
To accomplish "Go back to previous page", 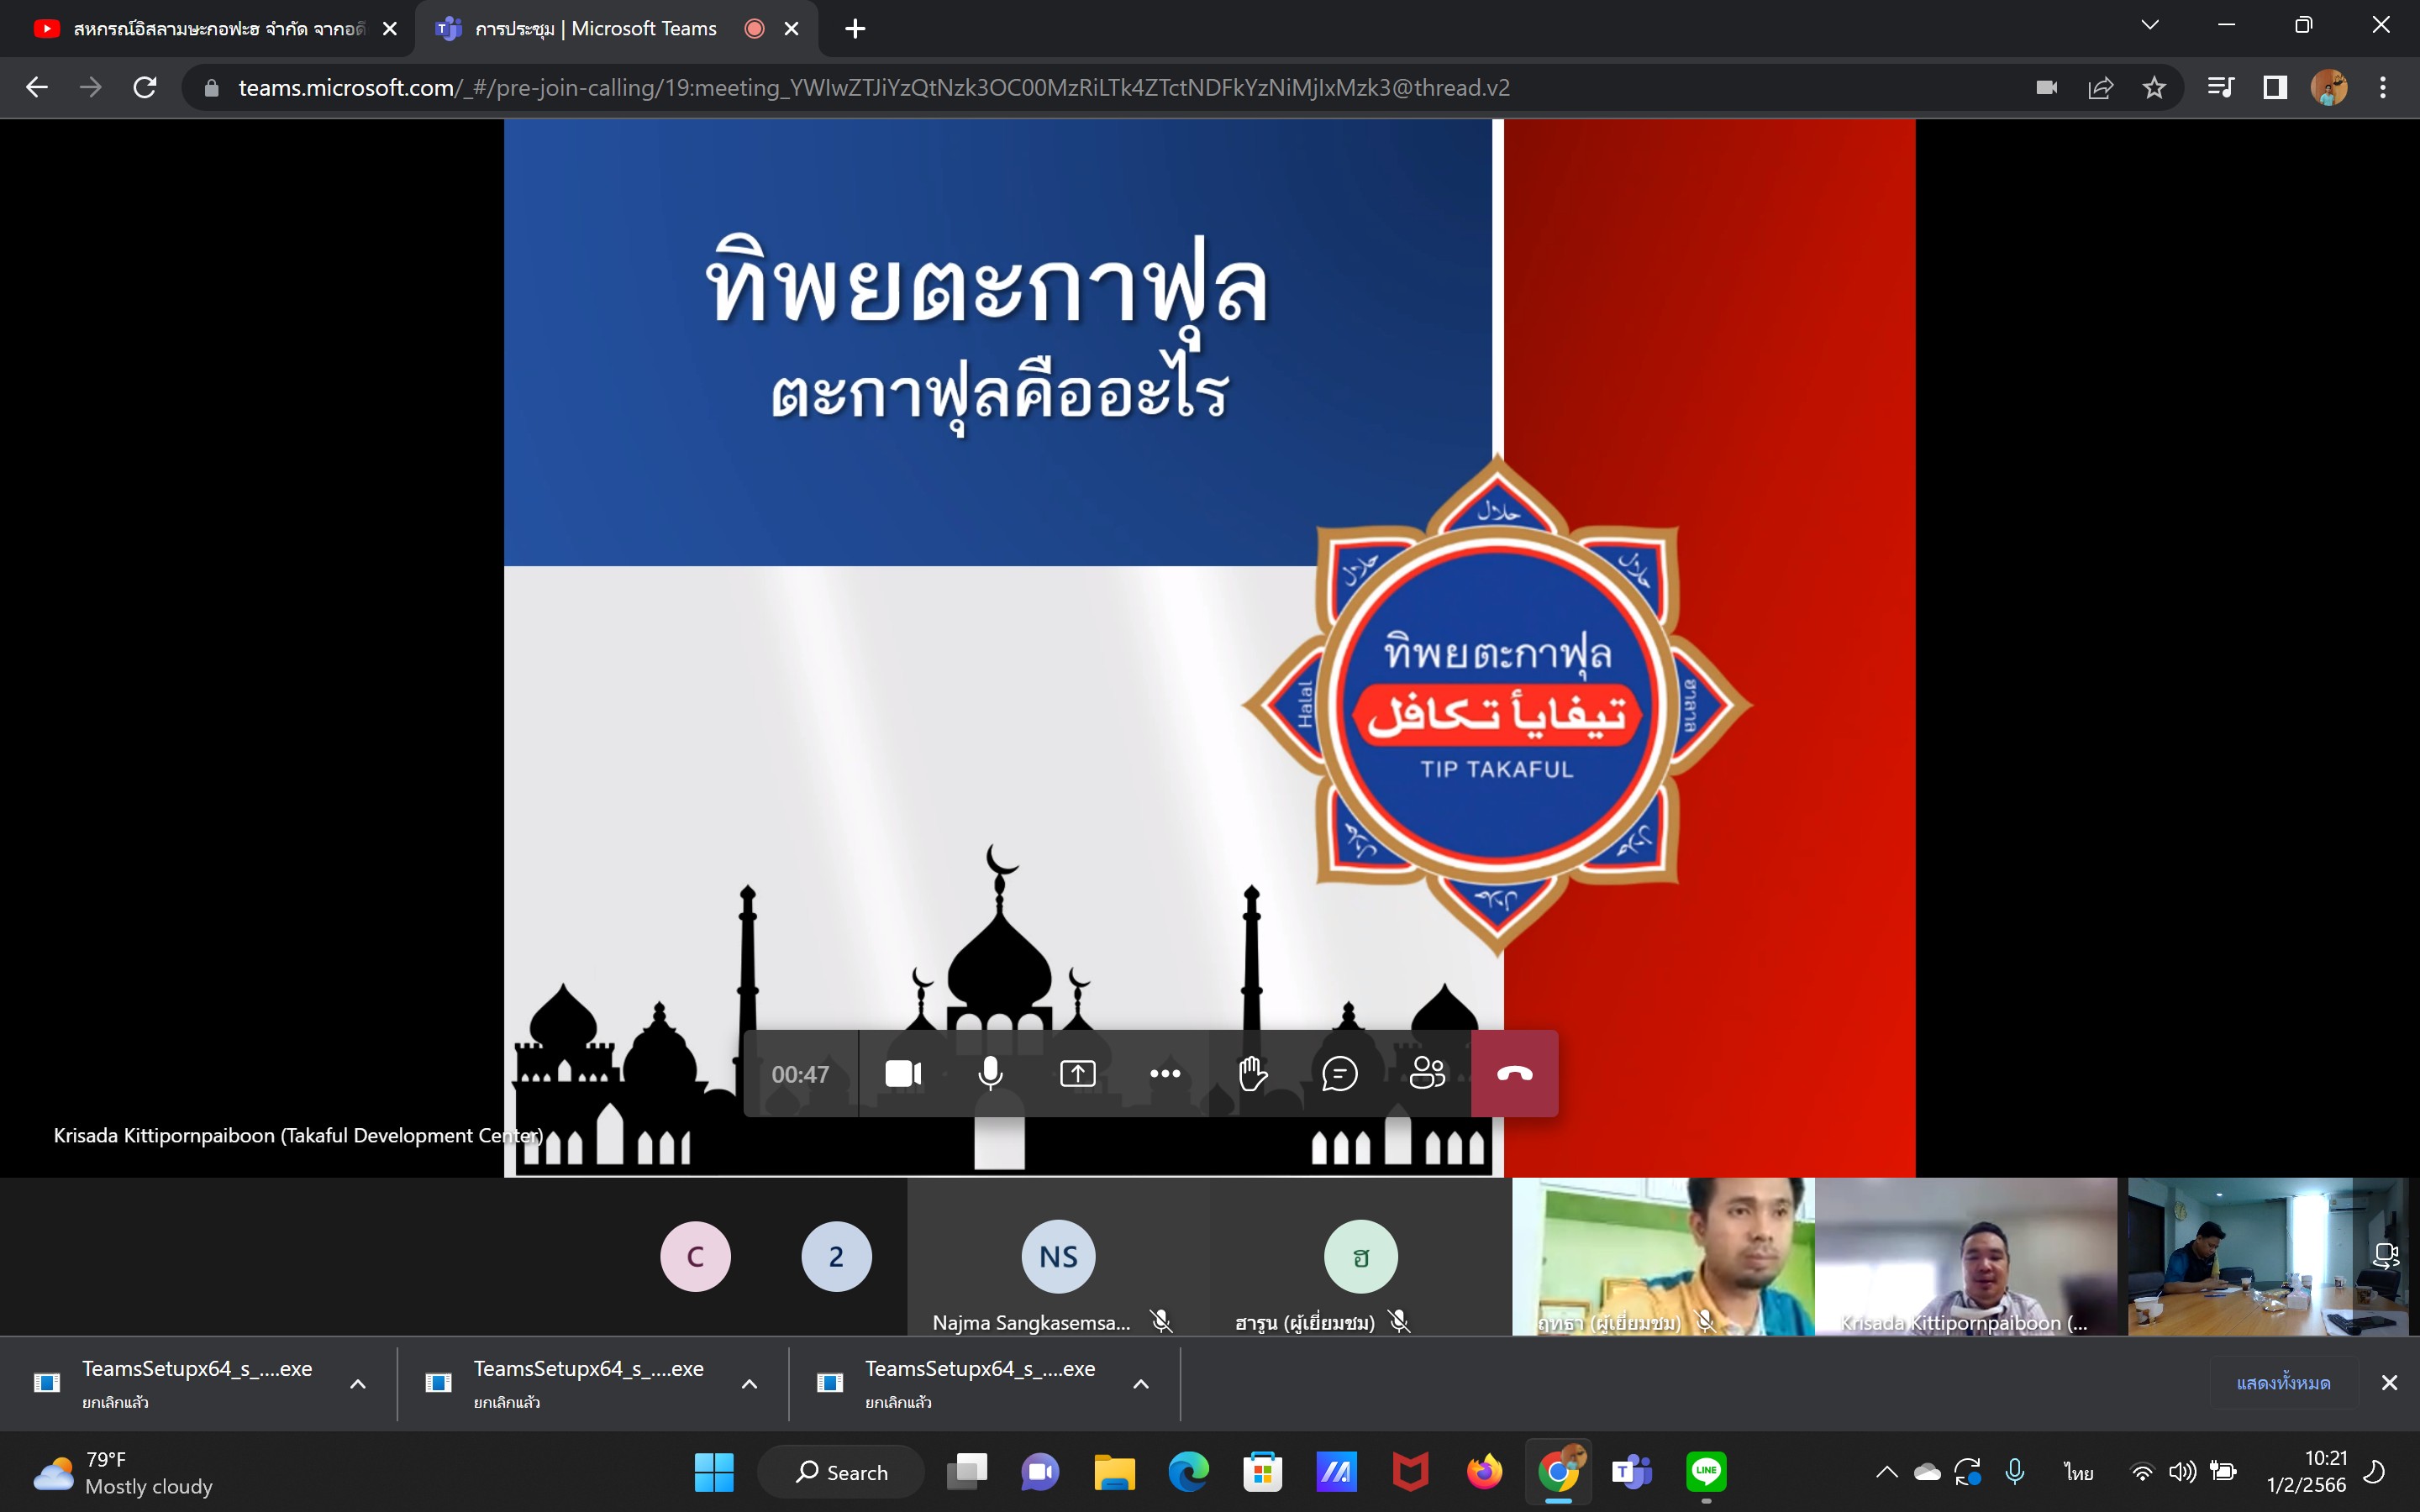I will [x=37, y=88].
